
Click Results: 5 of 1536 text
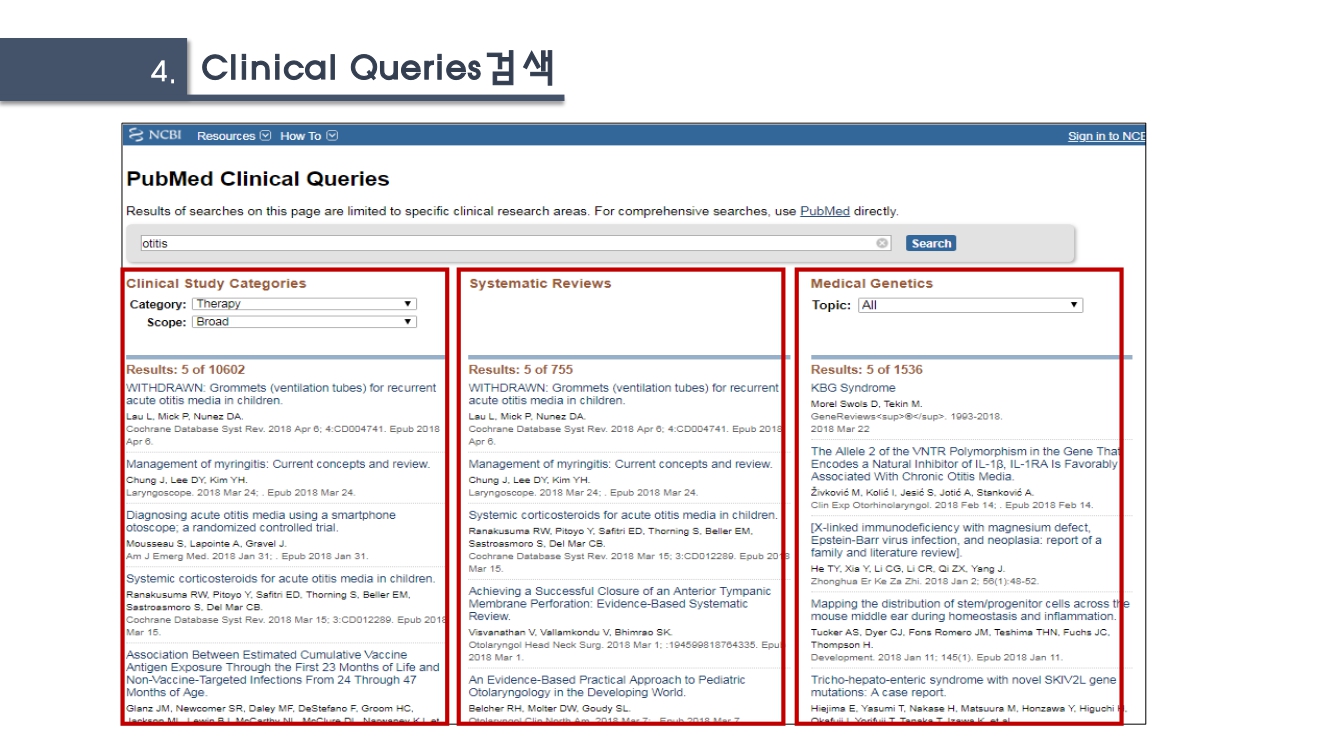867,370
